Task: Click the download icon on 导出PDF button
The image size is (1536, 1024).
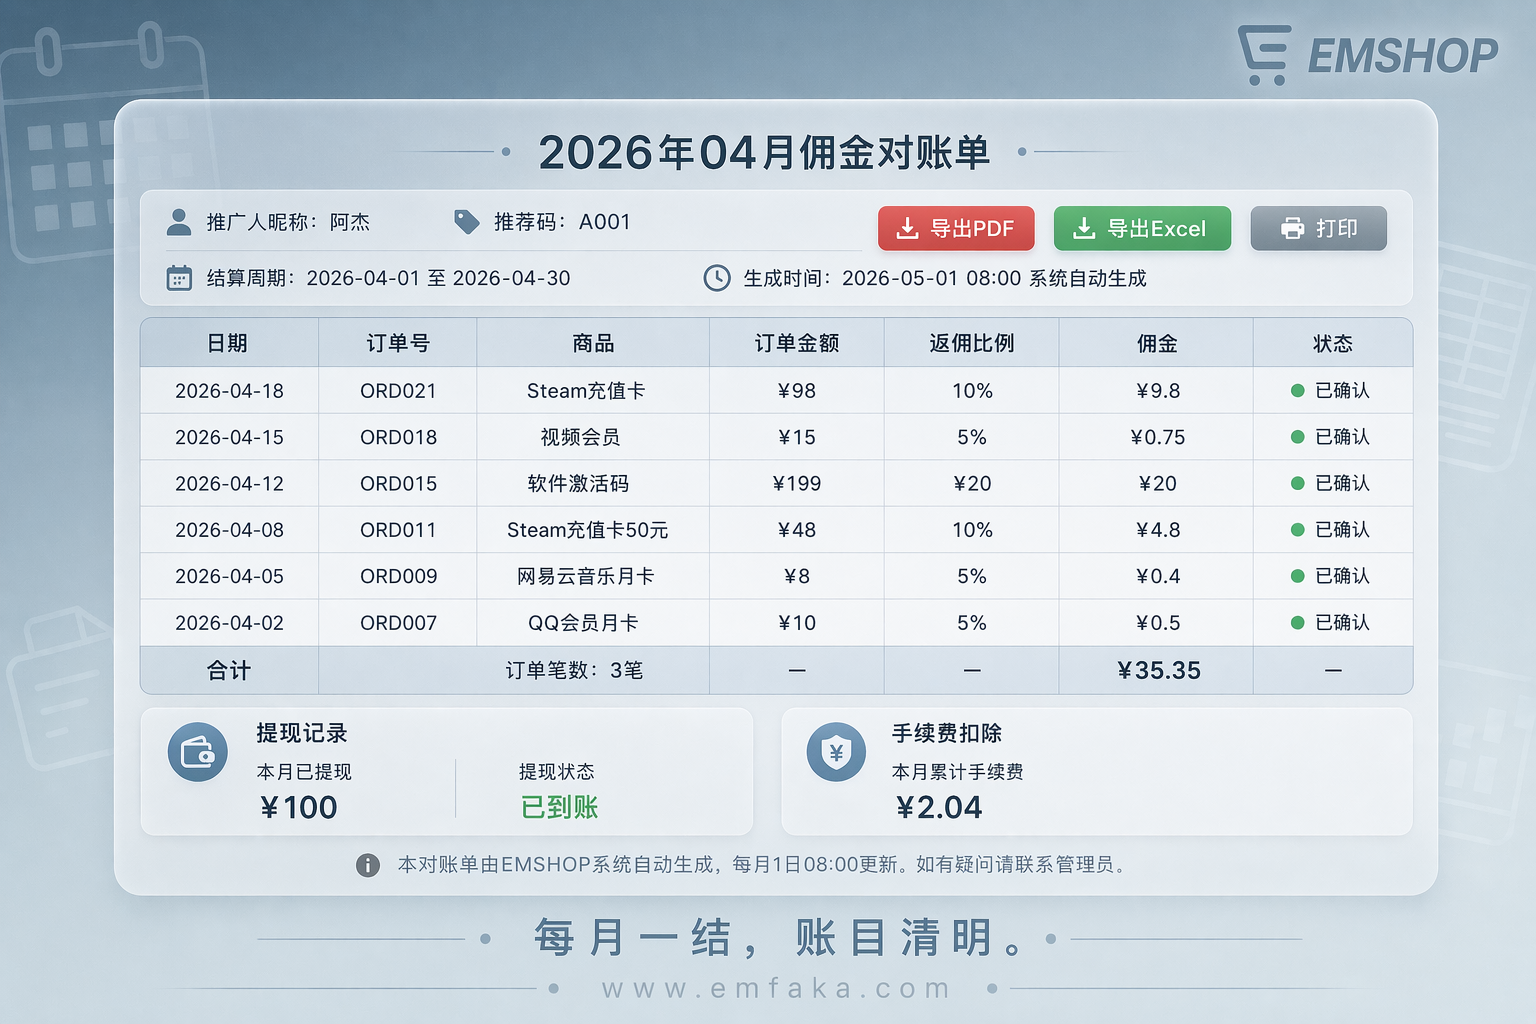Action: click(x=907, y=228)
